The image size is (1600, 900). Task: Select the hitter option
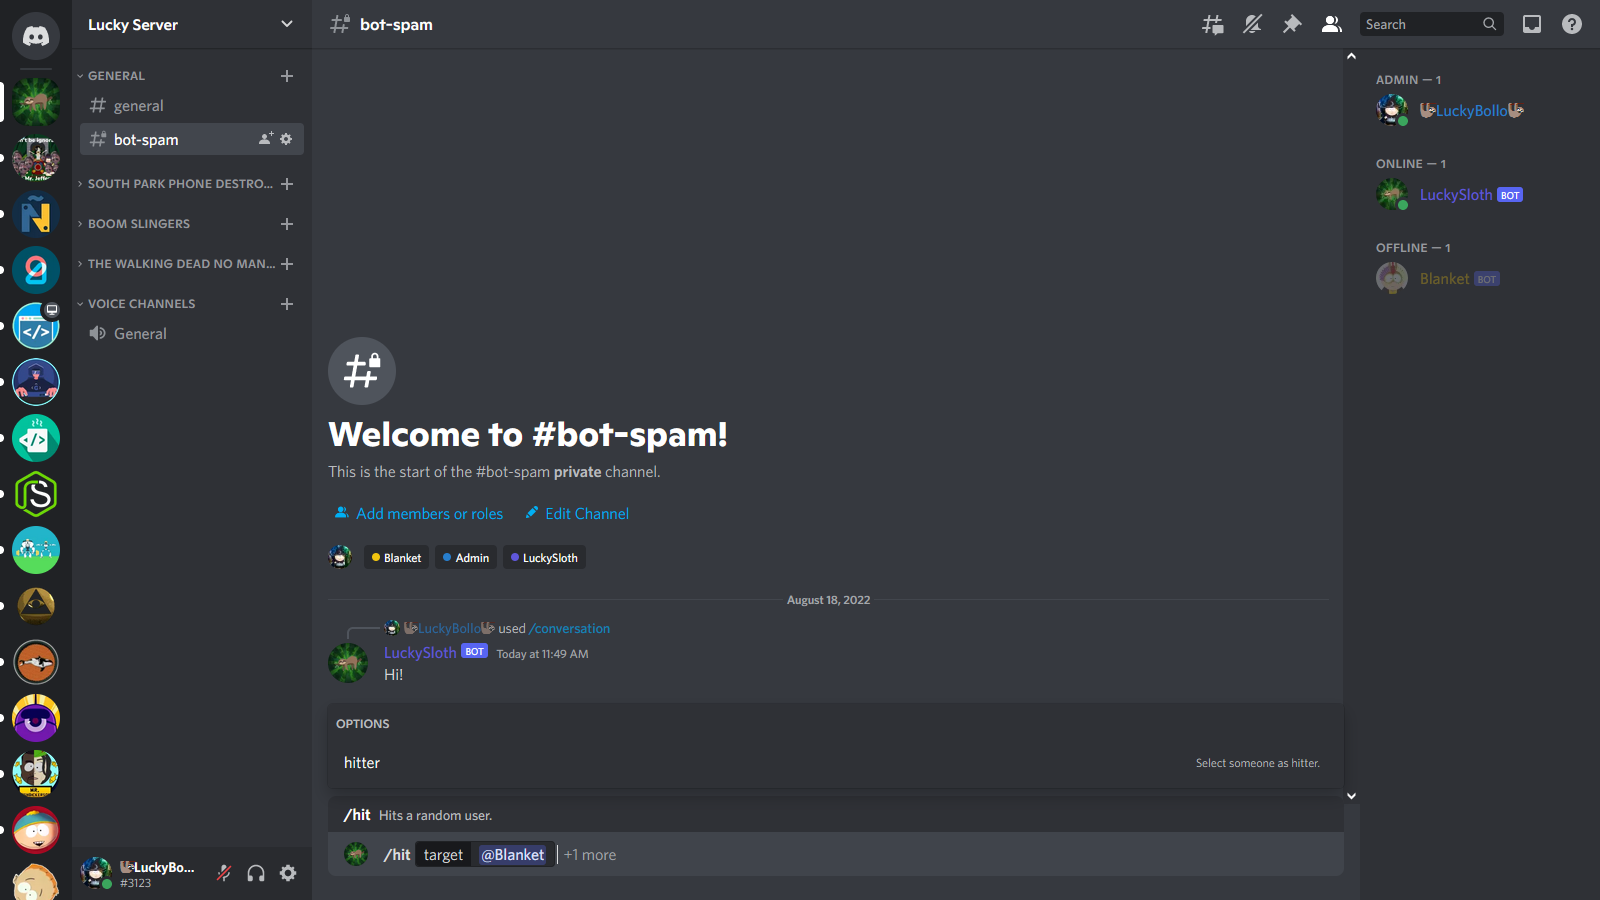click(835, 763)
